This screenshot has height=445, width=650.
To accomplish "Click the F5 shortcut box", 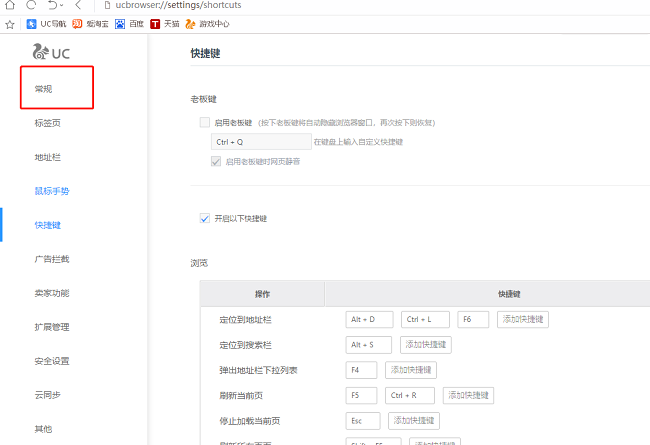I will pyautogui.click(x=361, y=395).
